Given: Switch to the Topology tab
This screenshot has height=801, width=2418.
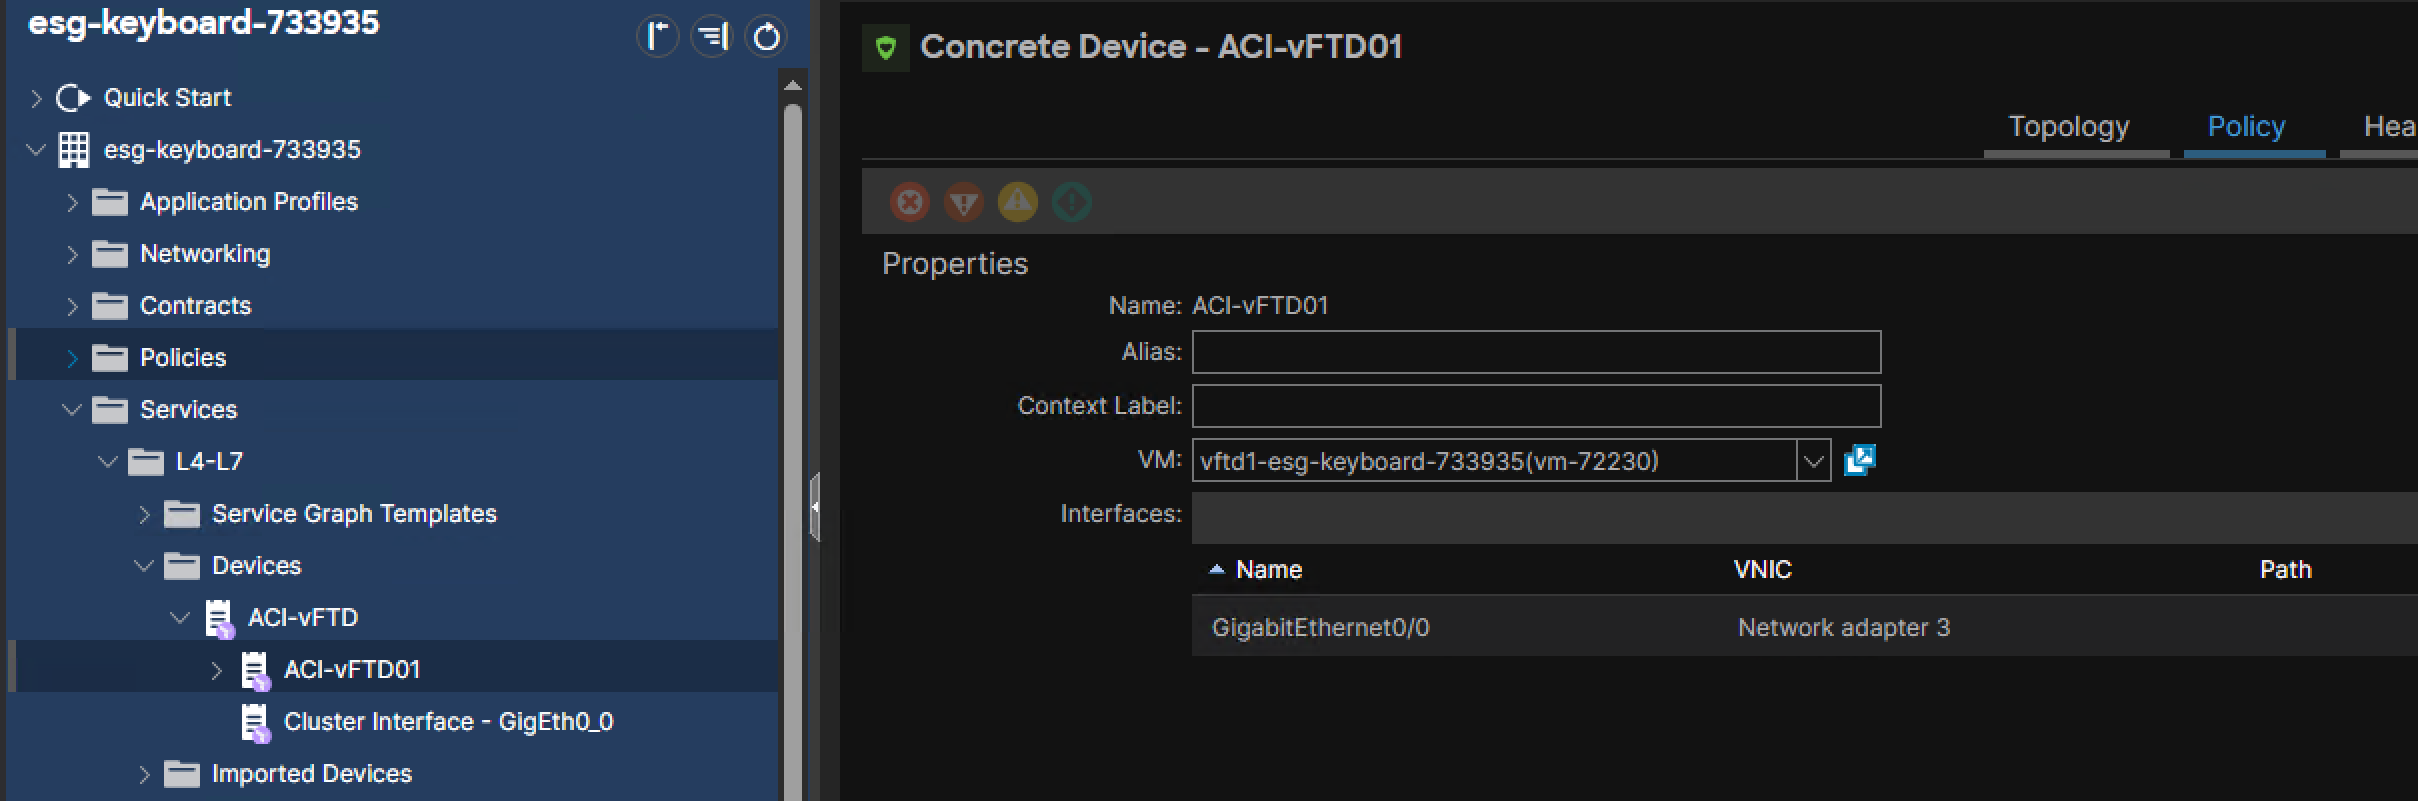Looking at the screenshot, I should point(2069,127).
